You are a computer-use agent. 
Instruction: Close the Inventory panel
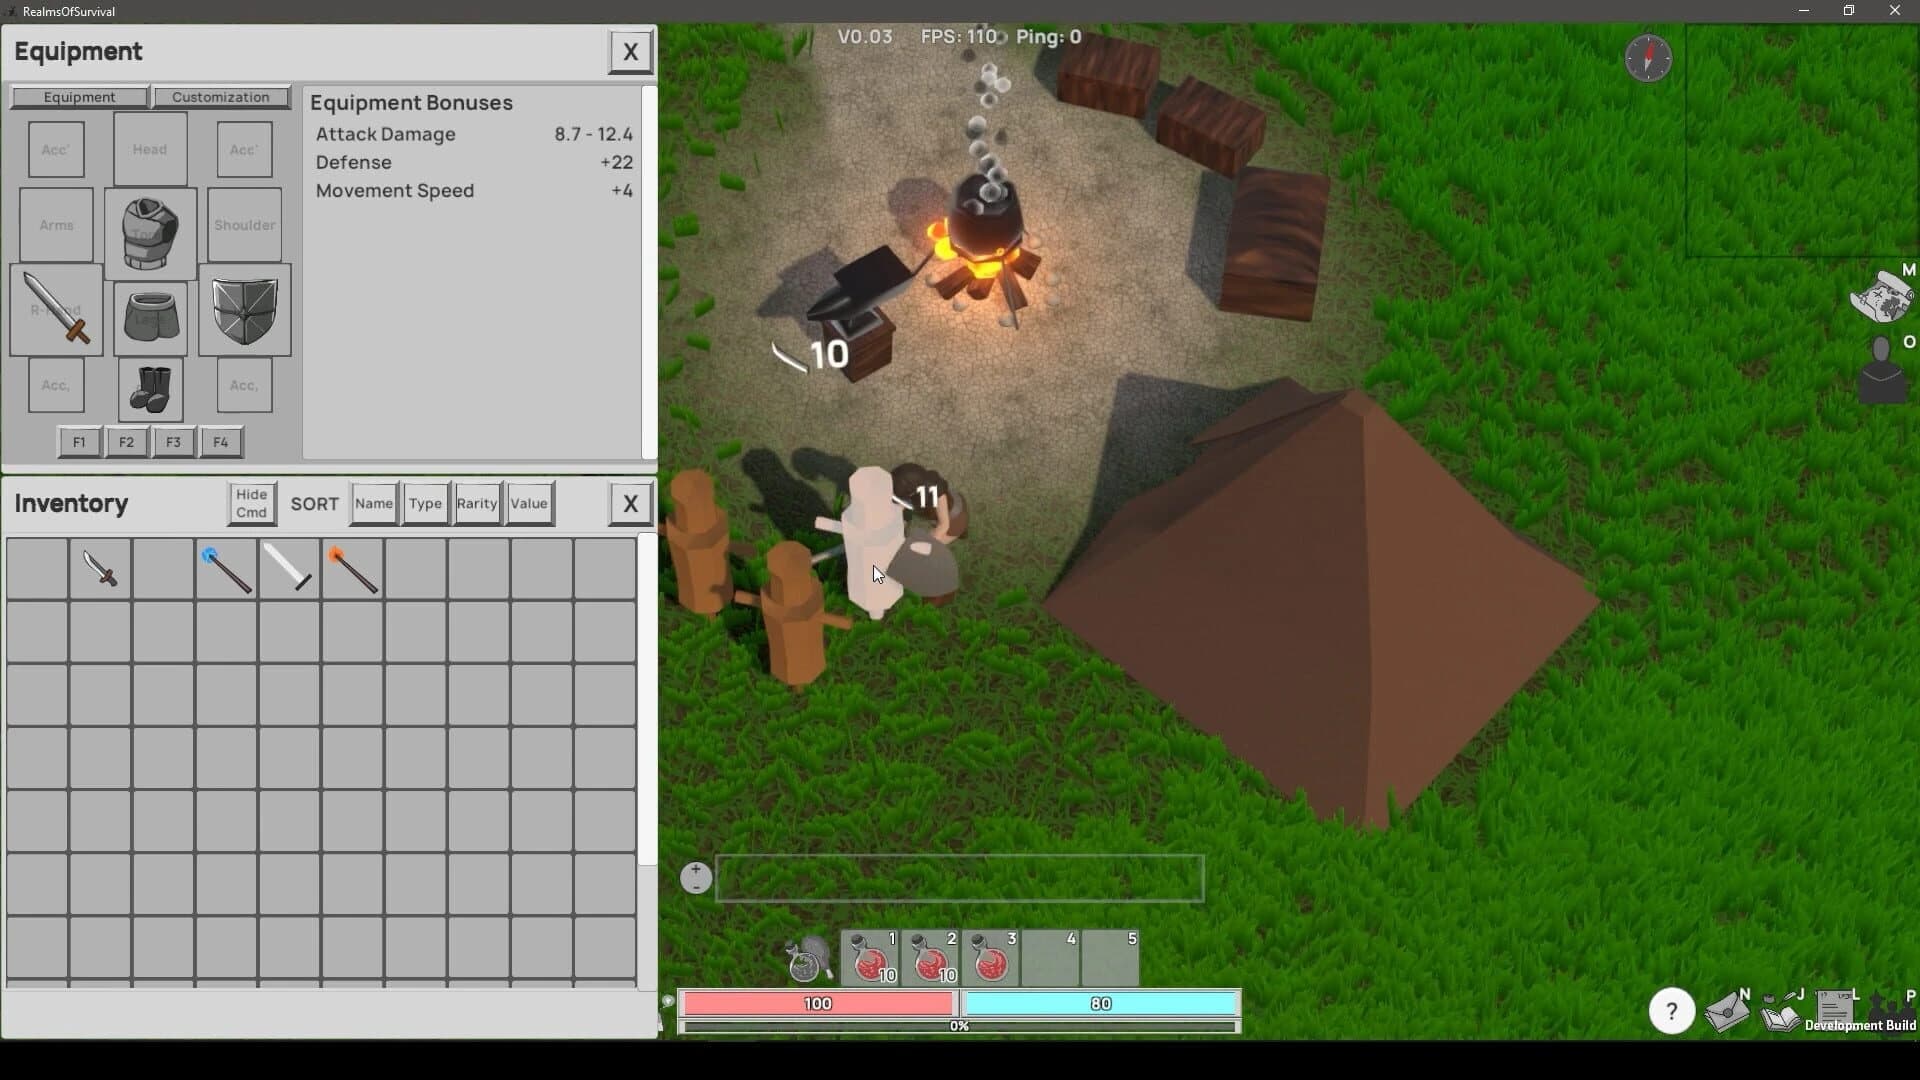tap(630, 504)
